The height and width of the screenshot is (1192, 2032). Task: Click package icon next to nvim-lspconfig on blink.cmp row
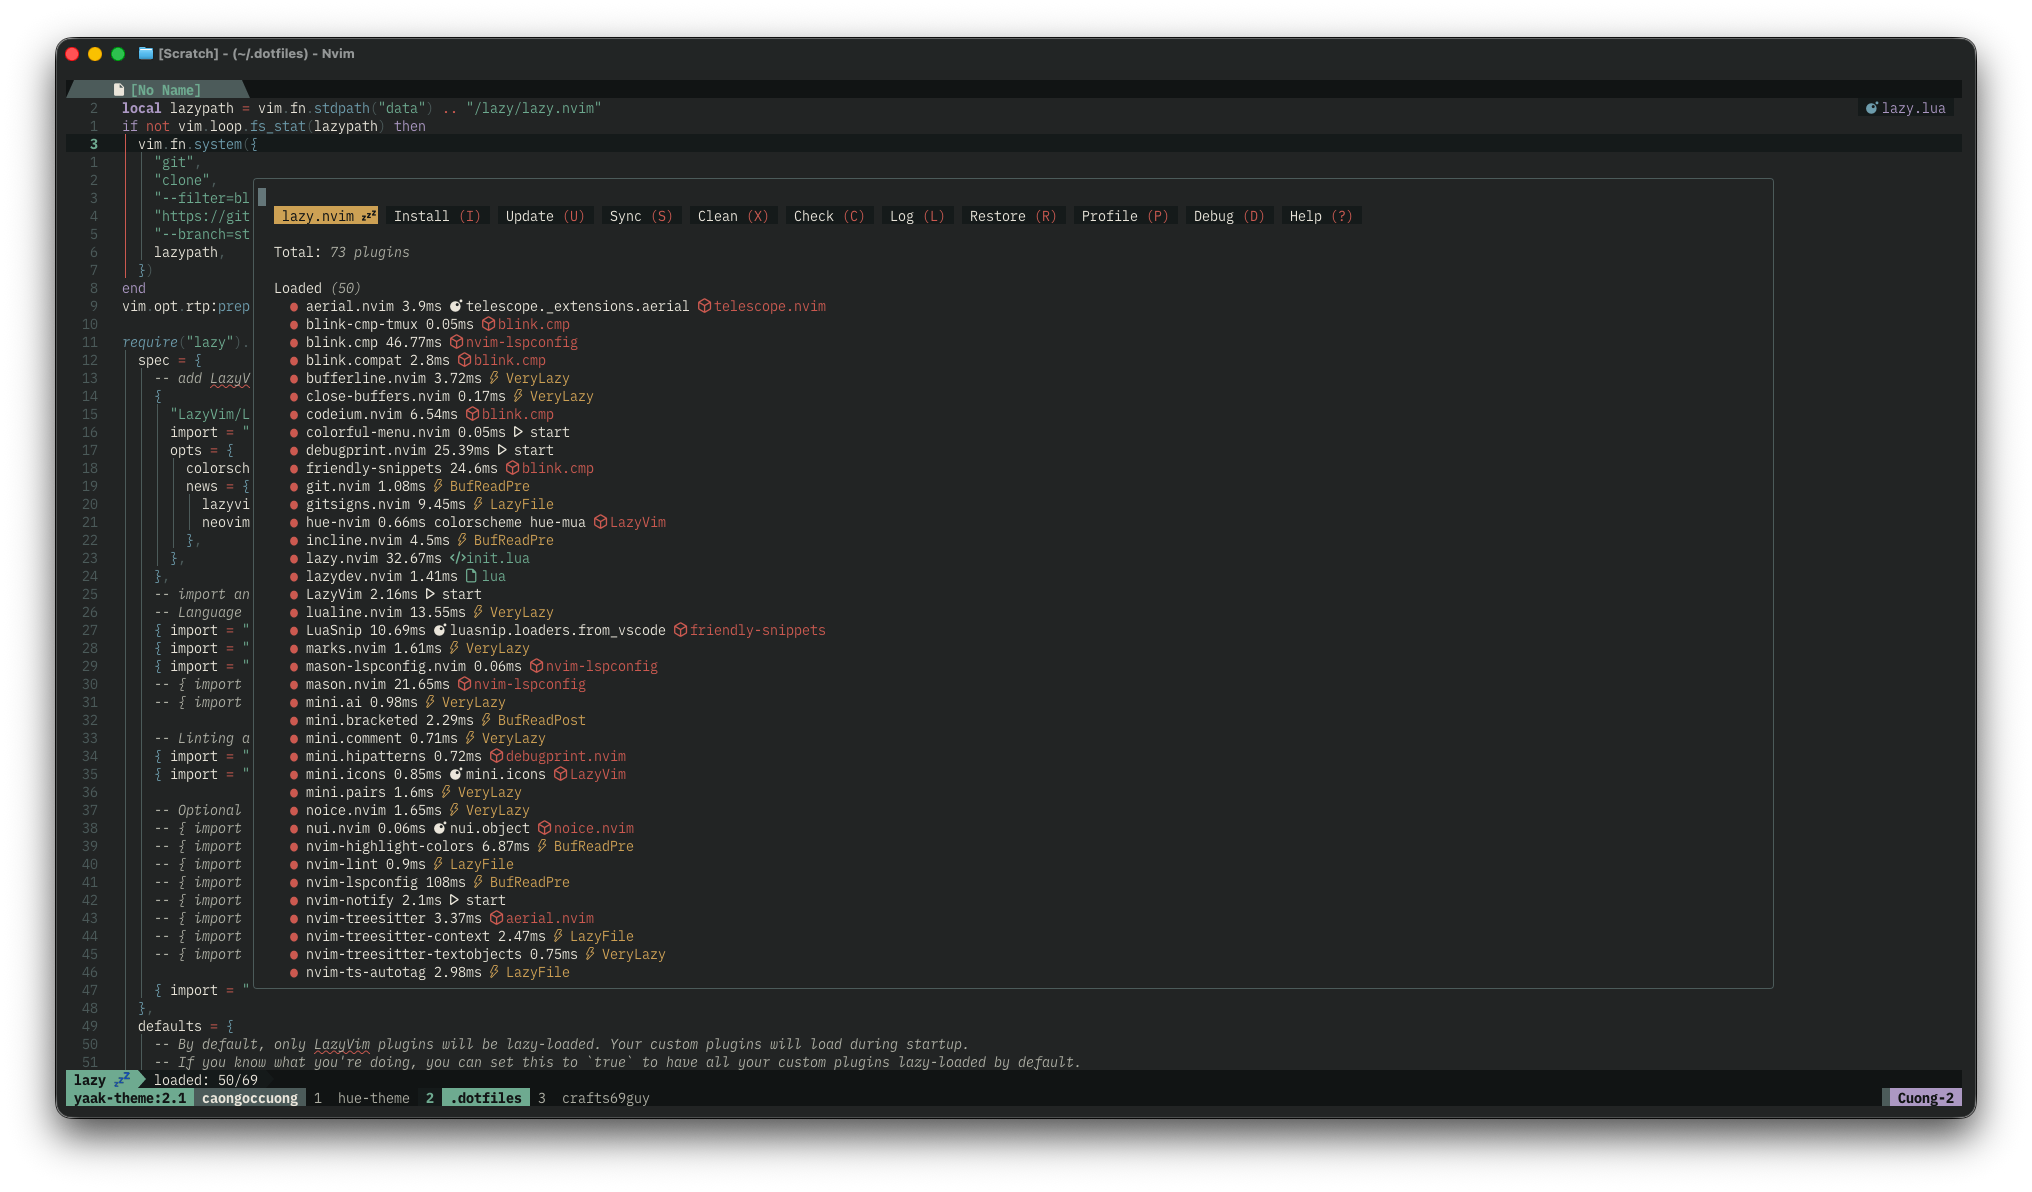click(x=456, y=342)
